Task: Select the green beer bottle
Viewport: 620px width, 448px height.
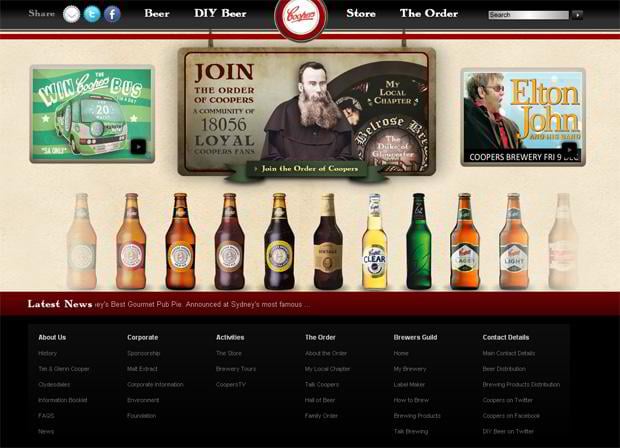Action: (418, 241)
